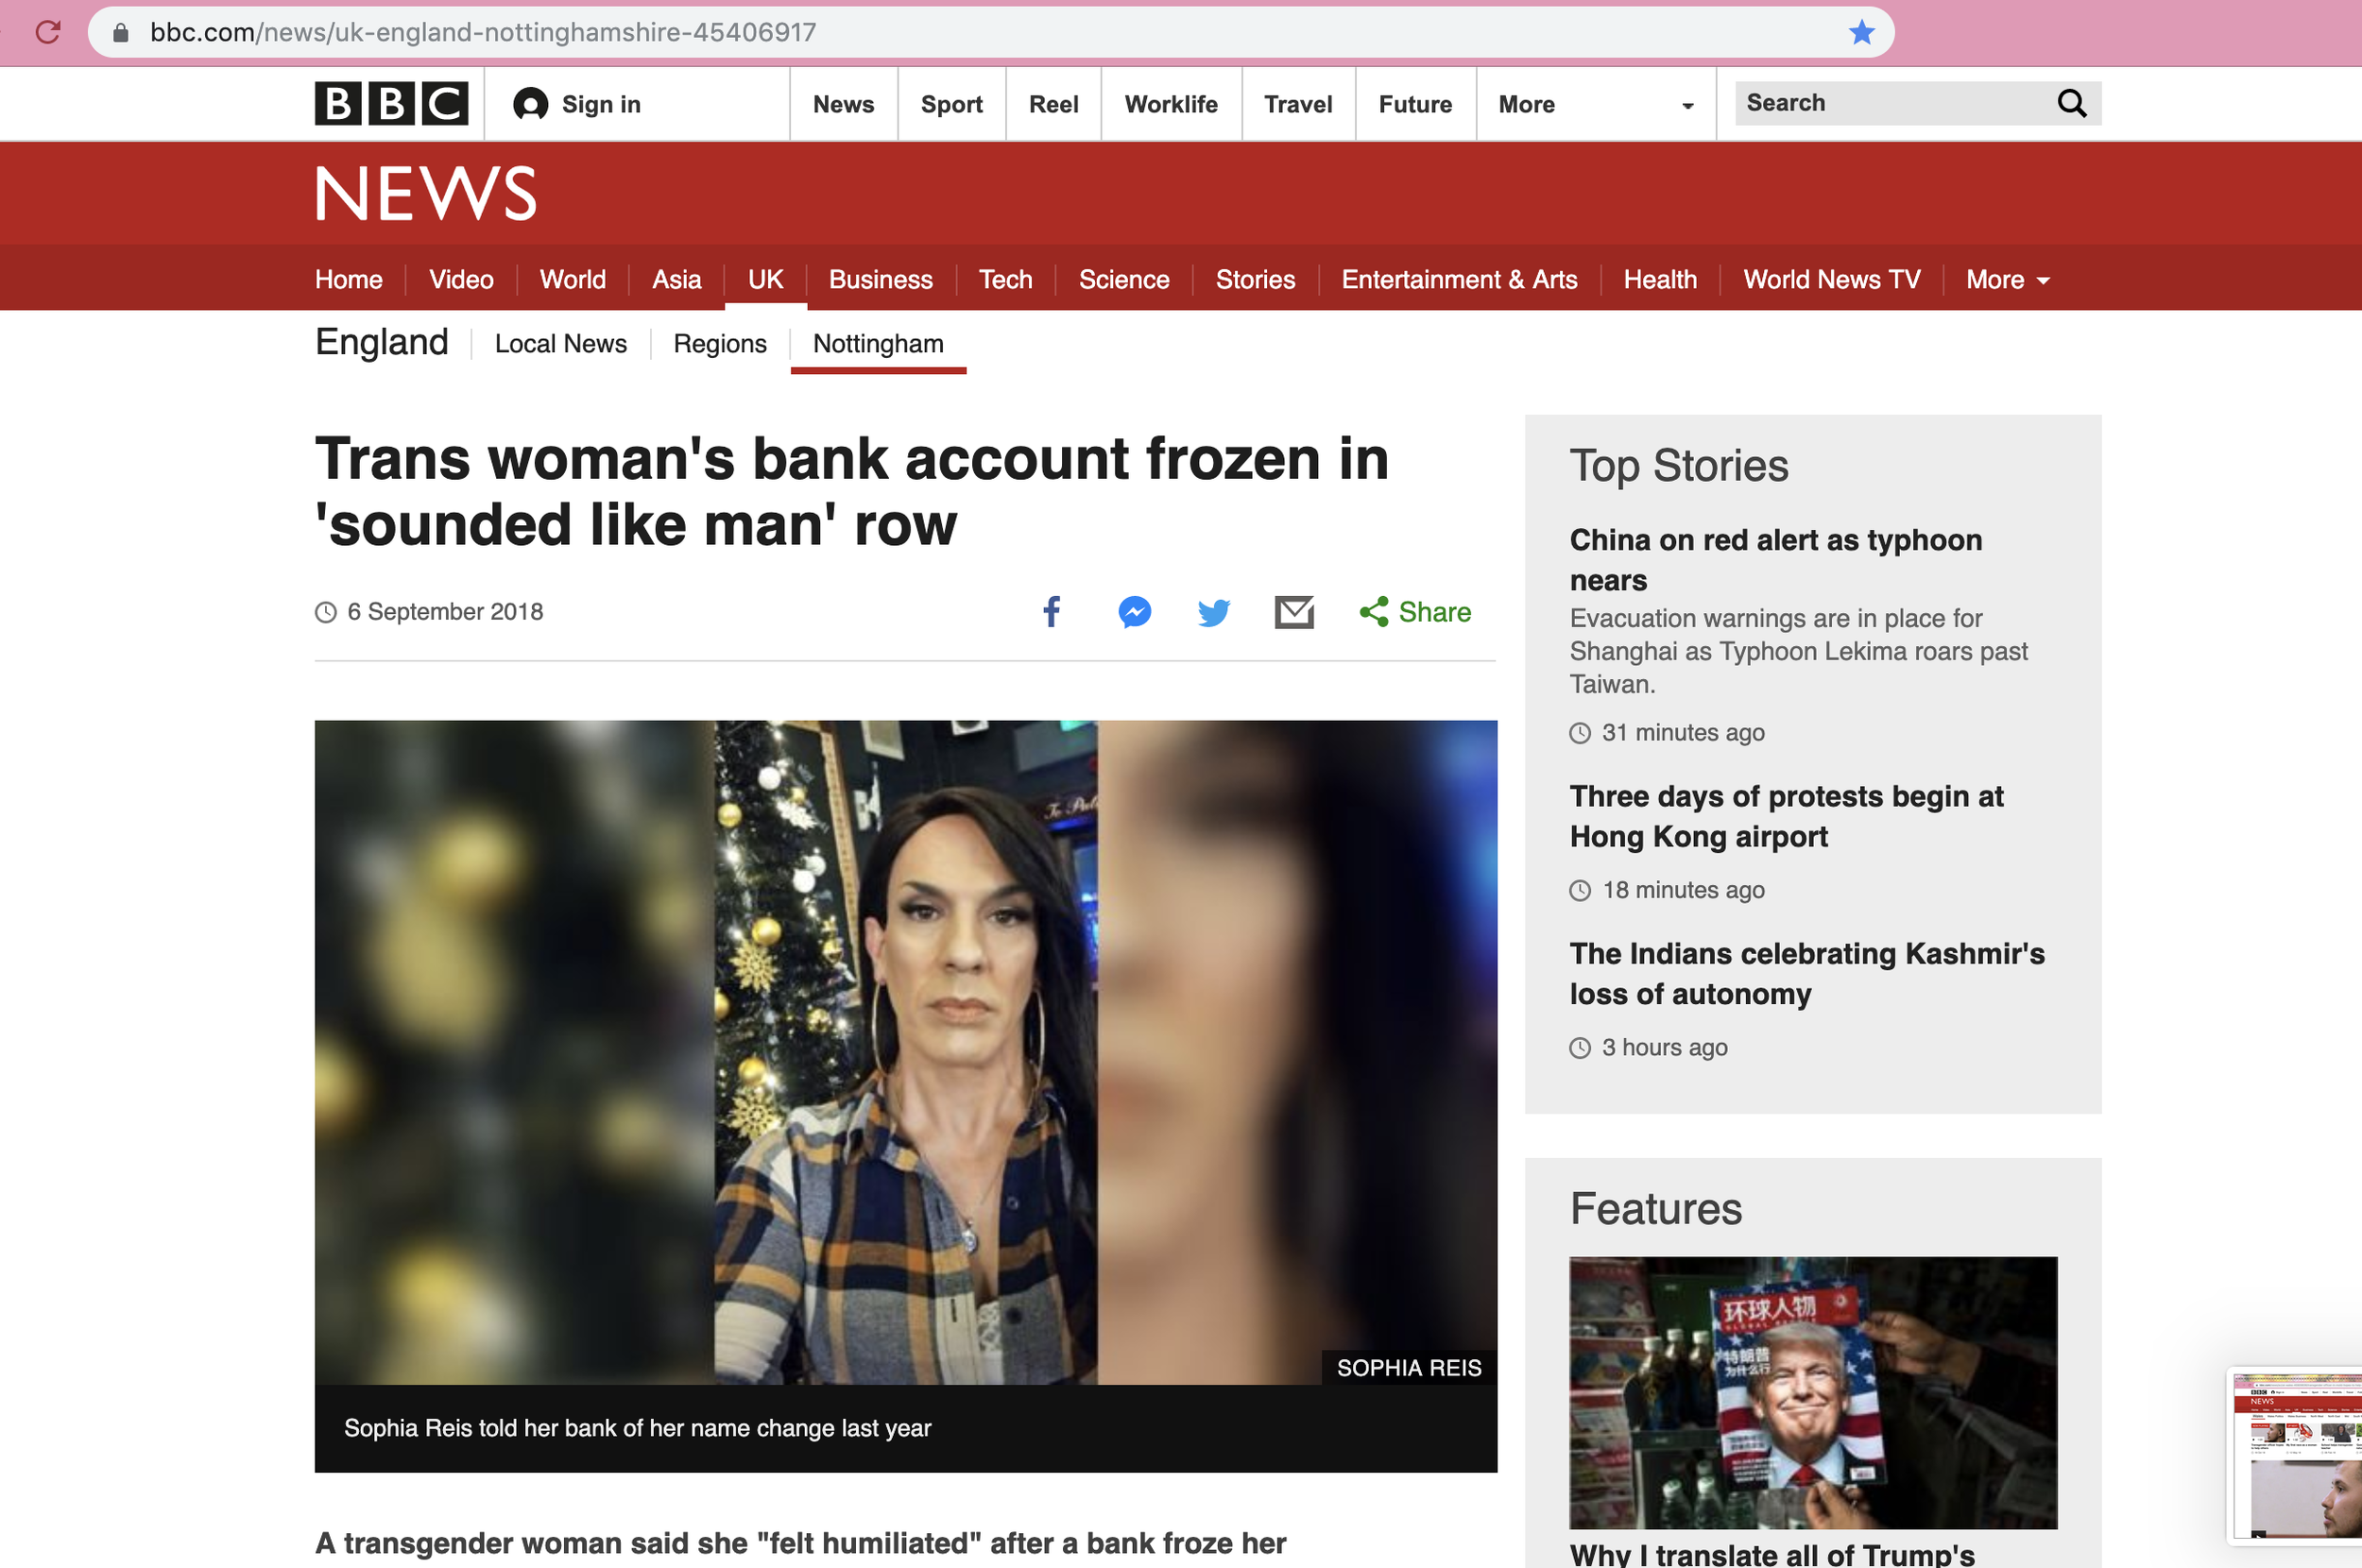Image resolution: width=2362 pixels, height=1568 pixels.
Task: Toggle the bookmark star icon
Action: pos(1861,32)
